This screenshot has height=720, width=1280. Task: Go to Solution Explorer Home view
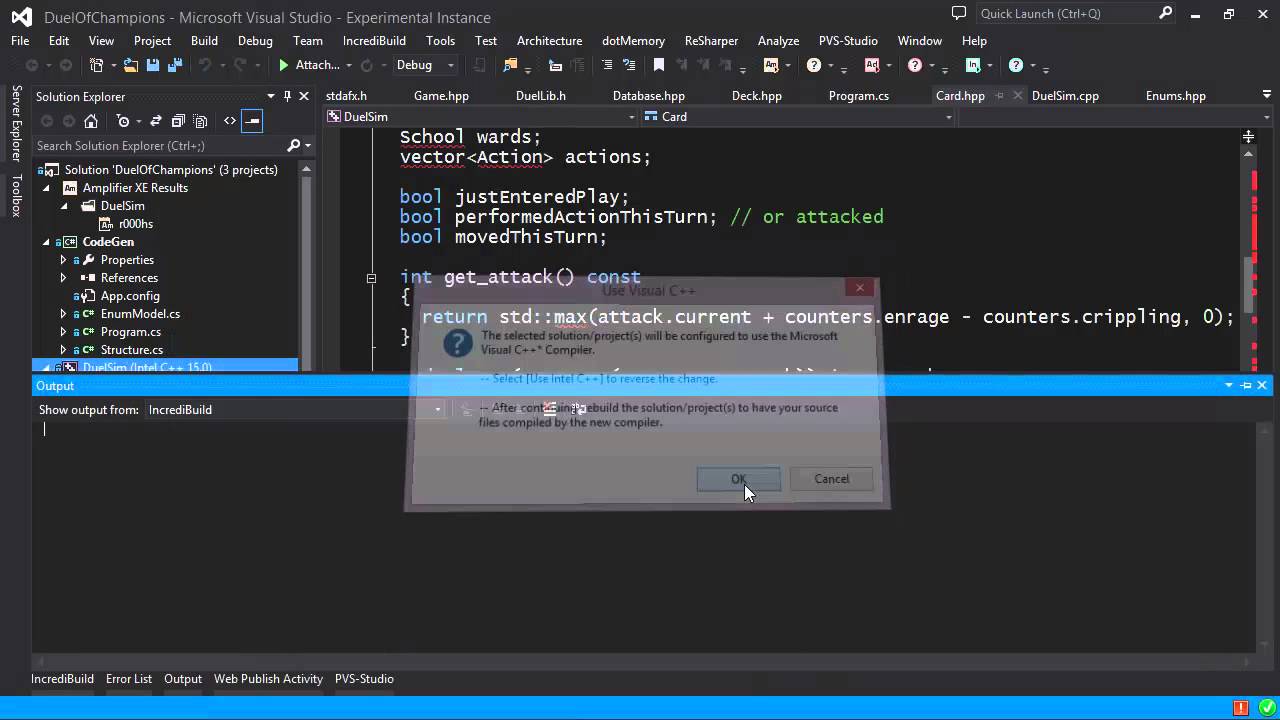pos(91,121)
